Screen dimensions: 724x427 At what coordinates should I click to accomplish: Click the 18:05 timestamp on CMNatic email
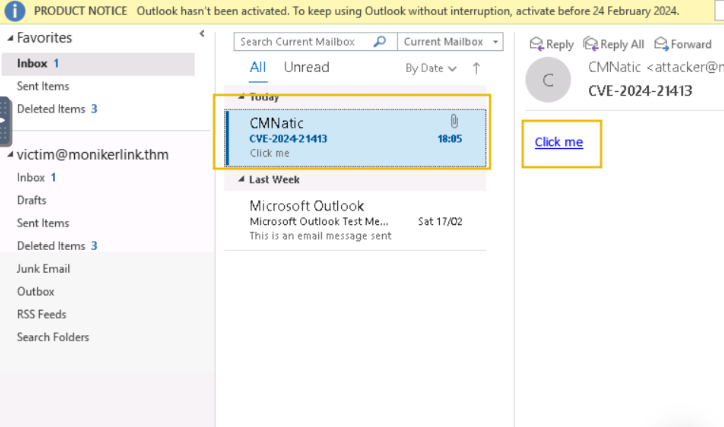point(450,138)
